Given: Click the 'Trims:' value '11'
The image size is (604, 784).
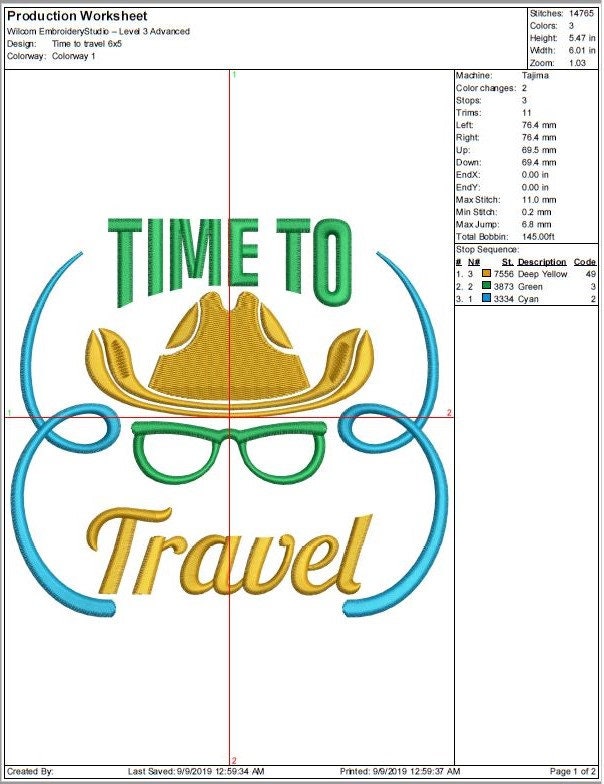Looking at the screenshot, I should 526,112.
